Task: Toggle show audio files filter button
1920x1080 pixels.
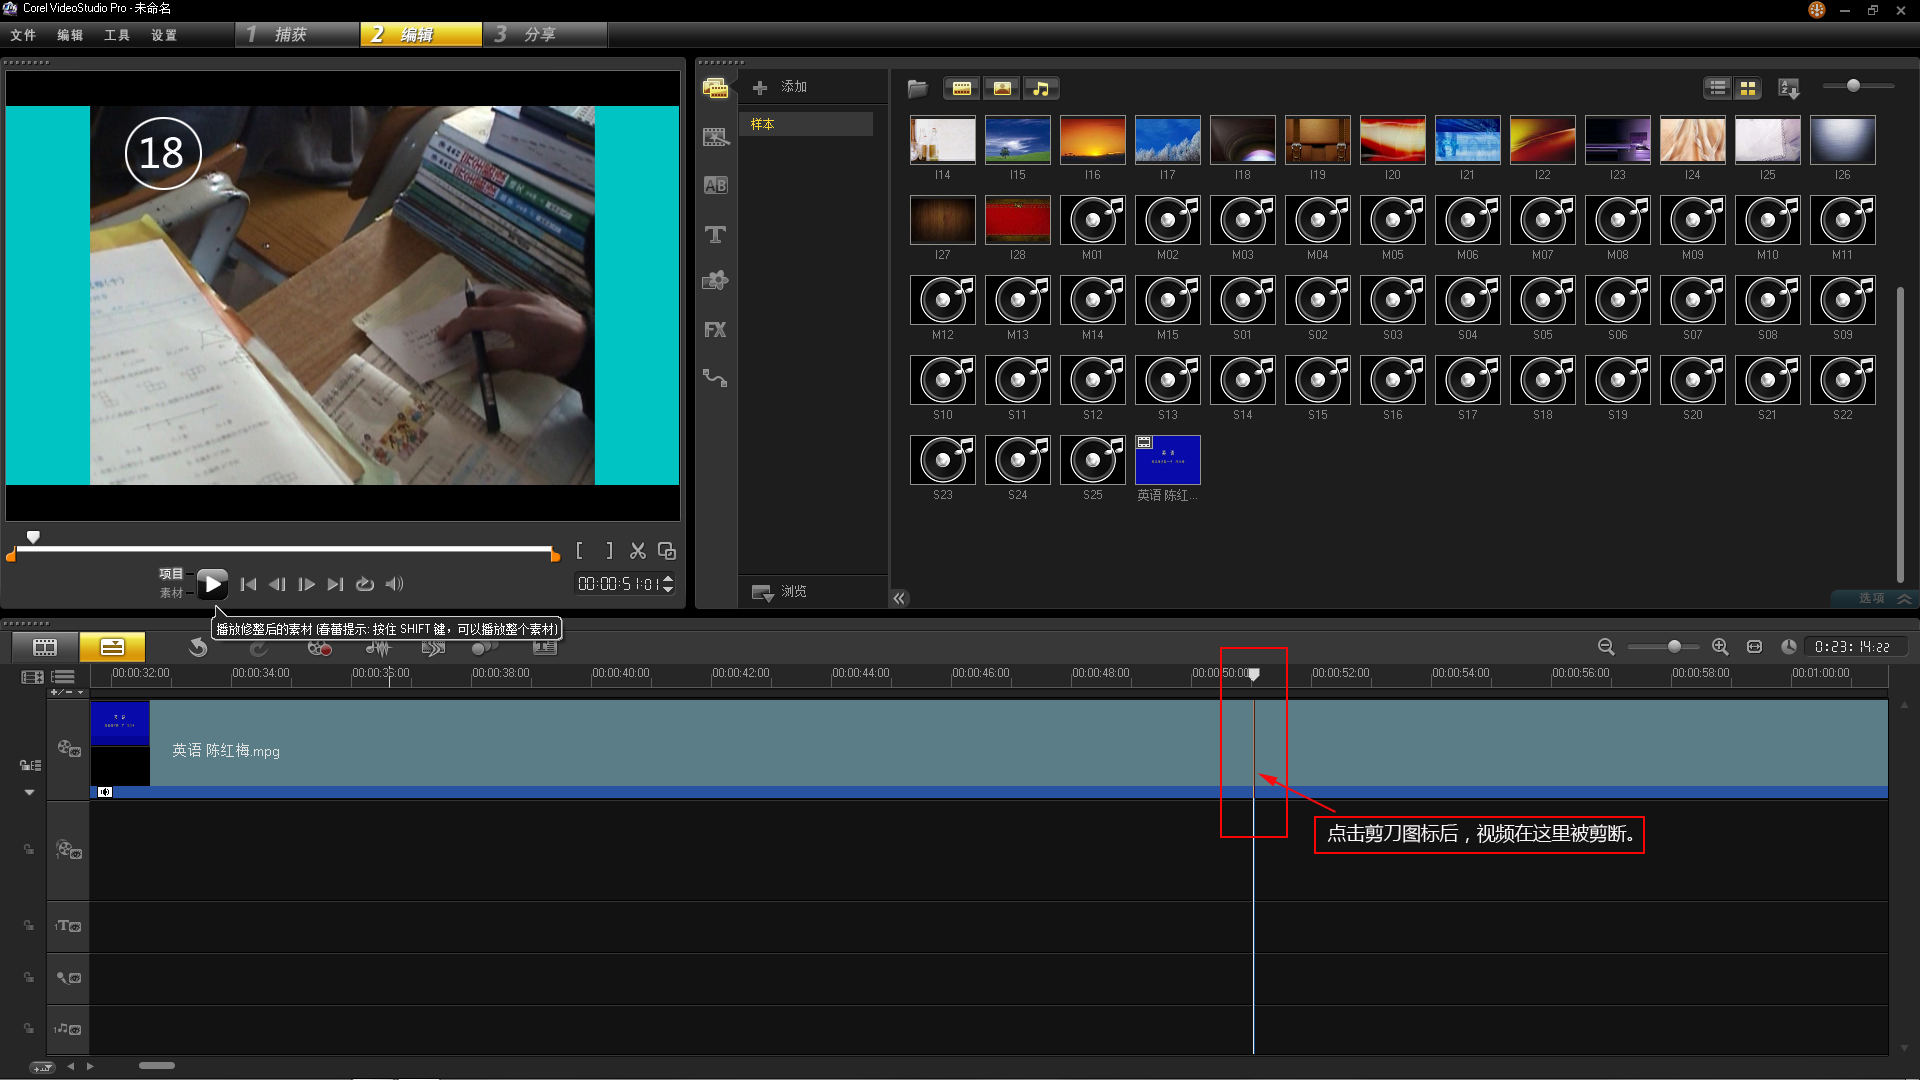Action: click(x=1041, y=88)
